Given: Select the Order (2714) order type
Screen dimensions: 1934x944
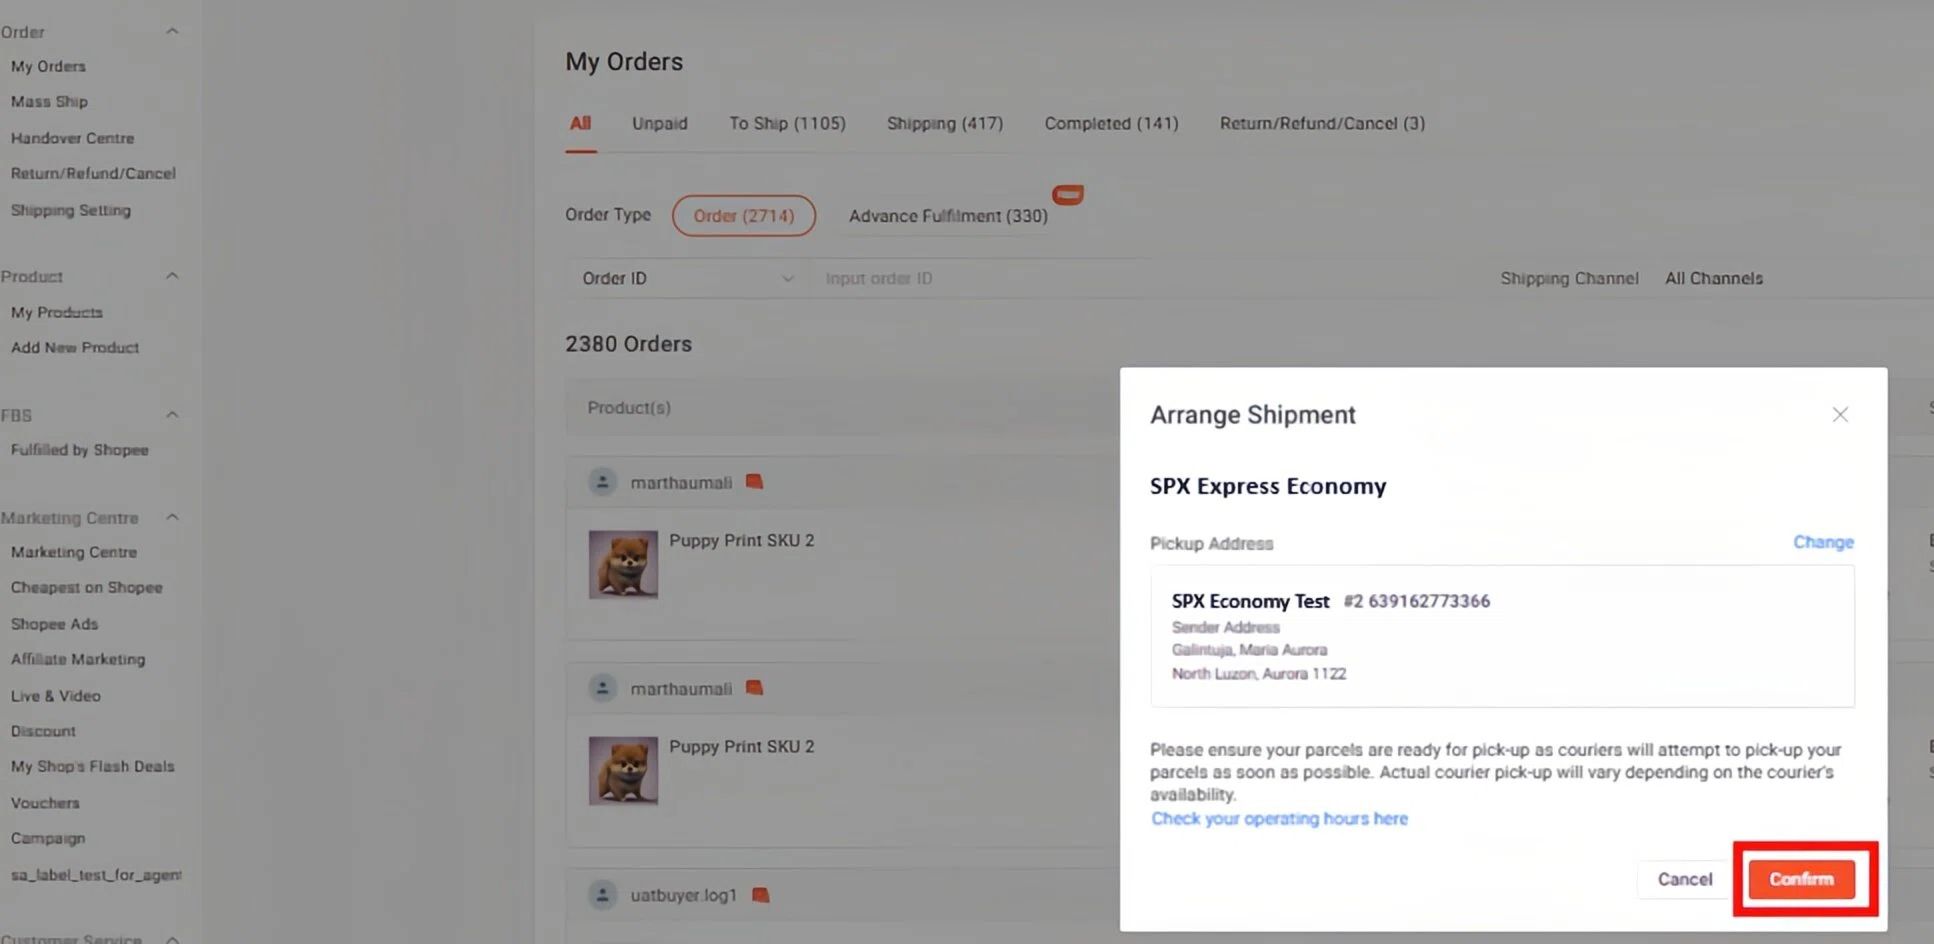Looking at the screenshot, I should (x=744, y=215).
